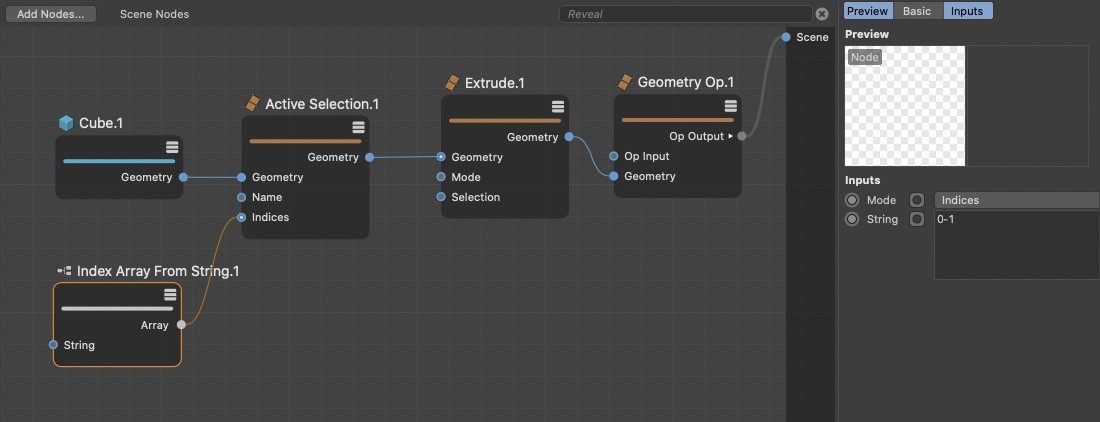Click the Geometry Op.1 Op Output port

tap(742, 136)
